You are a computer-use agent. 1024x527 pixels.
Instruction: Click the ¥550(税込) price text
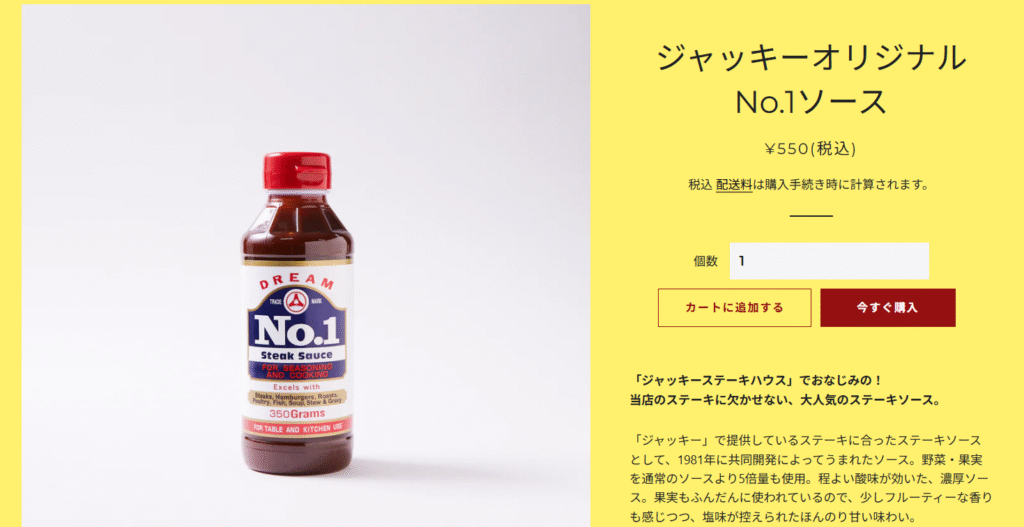[x=810, y=149]
